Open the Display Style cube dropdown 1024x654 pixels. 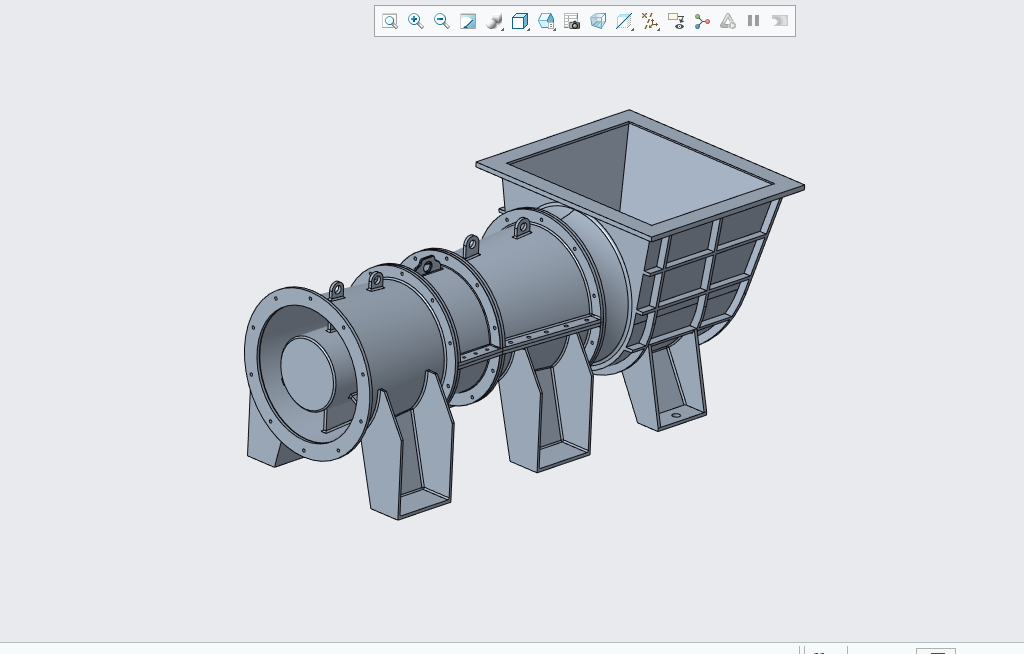click(520, 22)
